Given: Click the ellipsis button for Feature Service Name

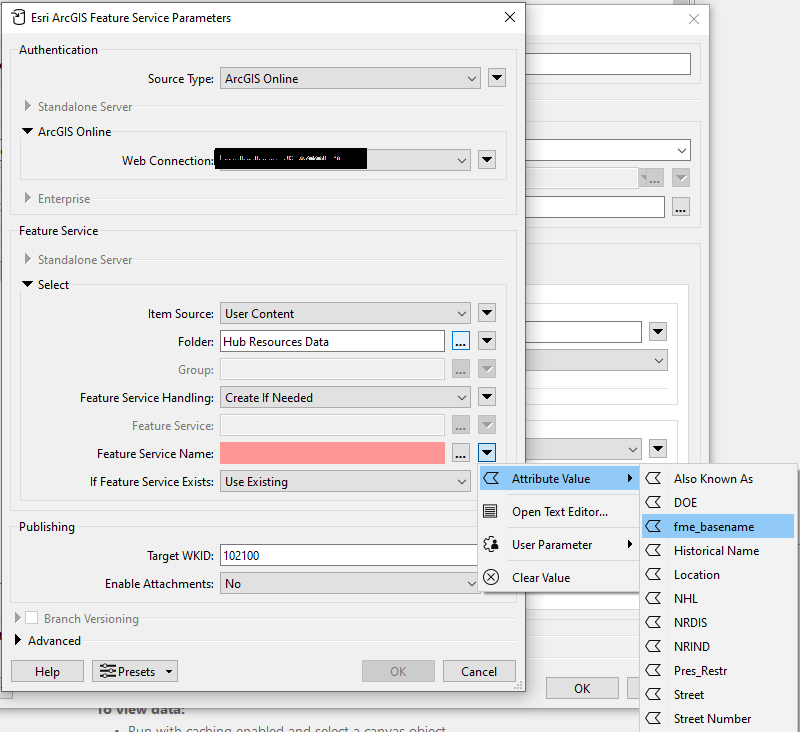Looking at the screenshot, I should (461, 453).
